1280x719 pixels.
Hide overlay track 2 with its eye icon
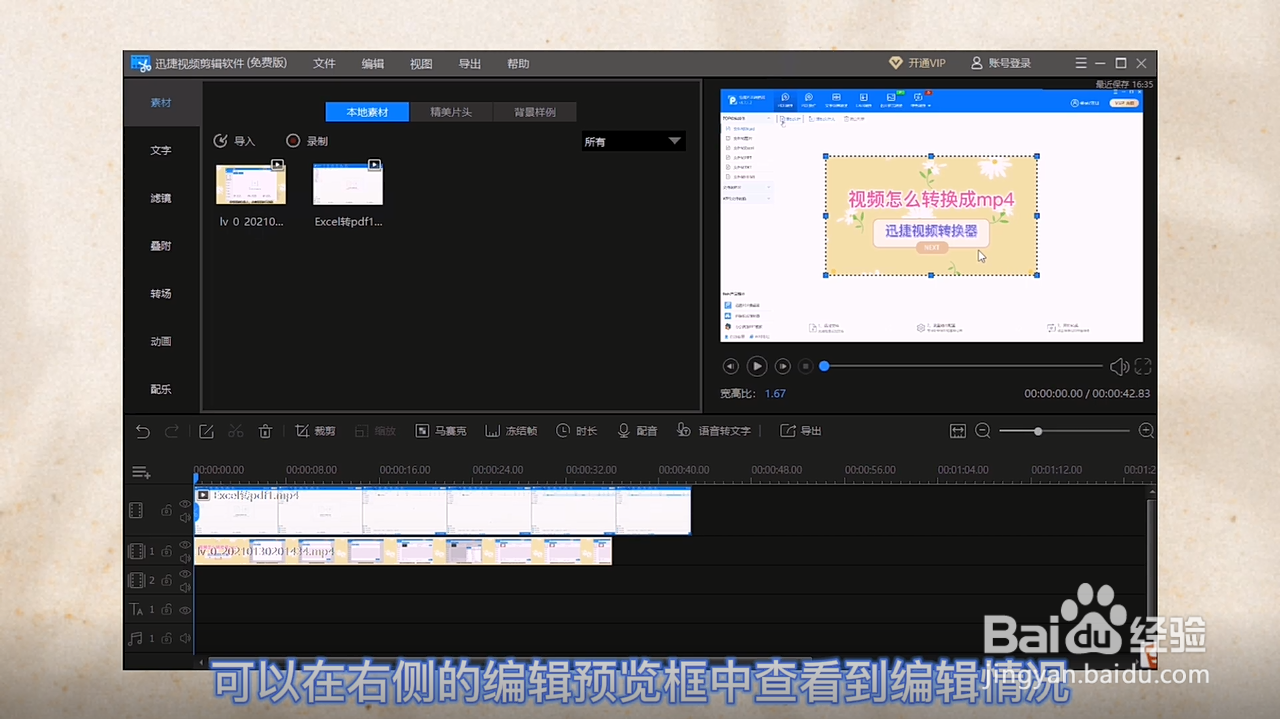184,574
